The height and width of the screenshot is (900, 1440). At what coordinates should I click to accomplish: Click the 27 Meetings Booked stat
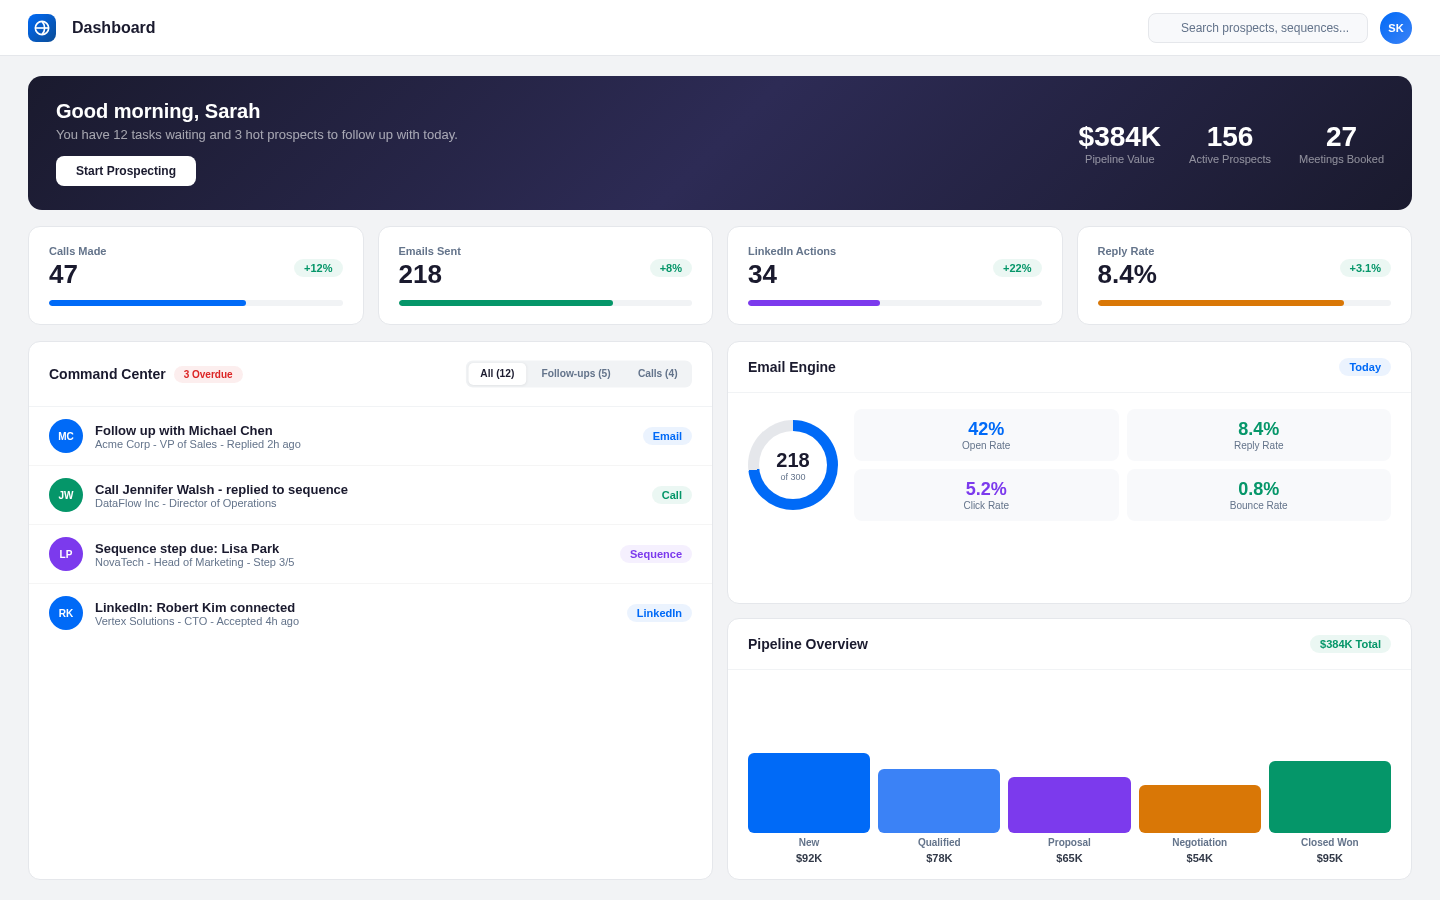coord(1341,143)
